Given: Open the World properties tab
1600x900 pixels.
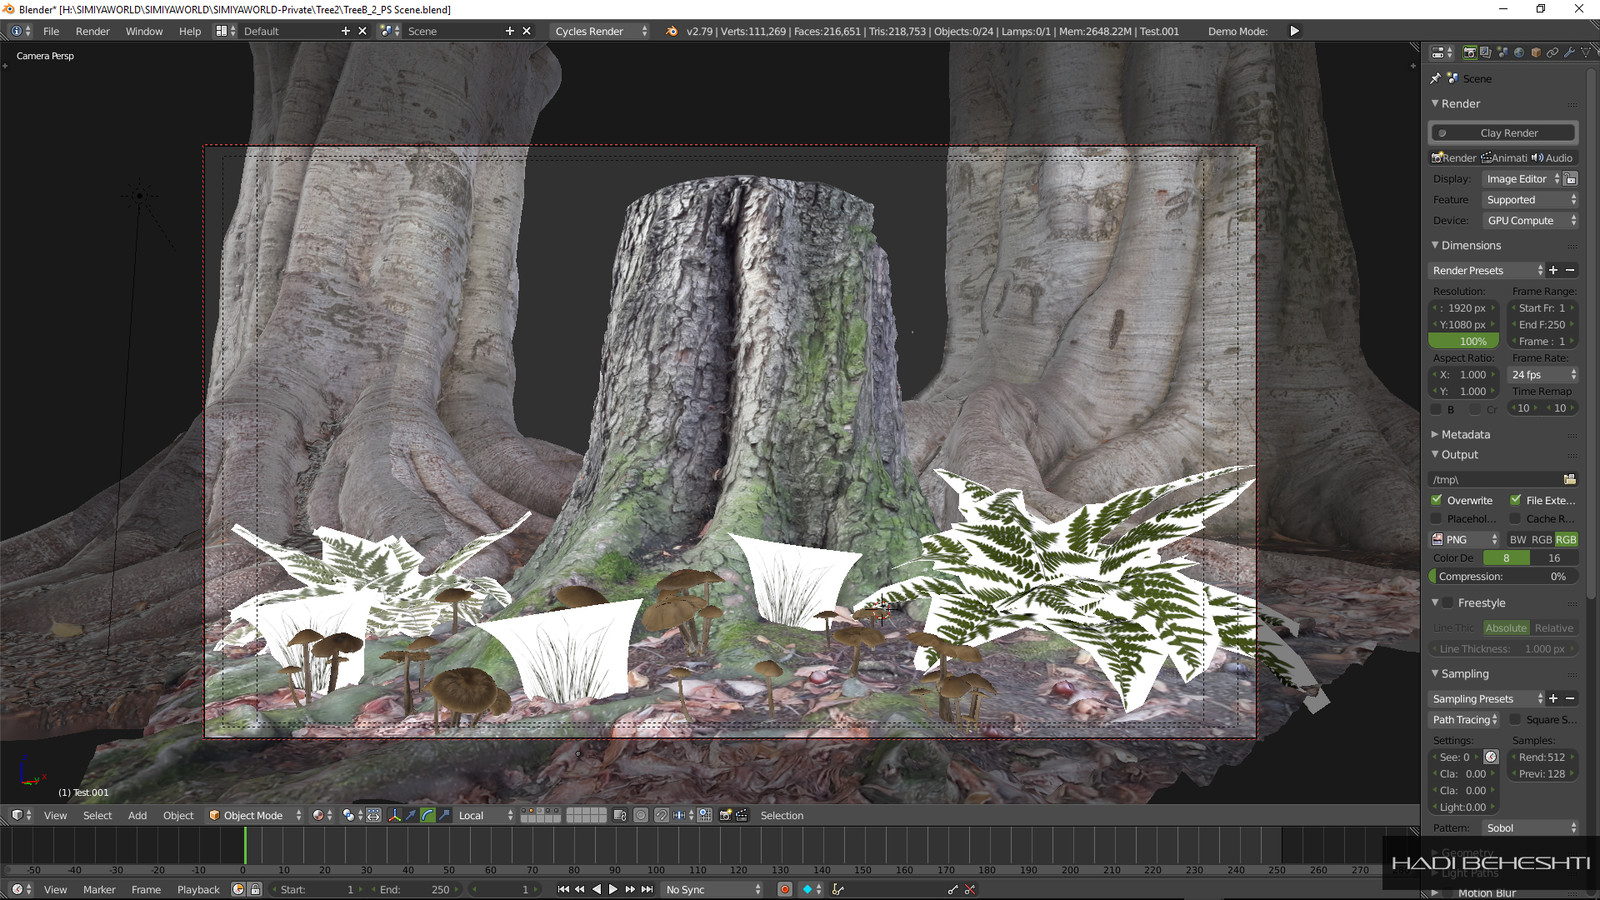Looking at the screenshot, I should 1519,52.
